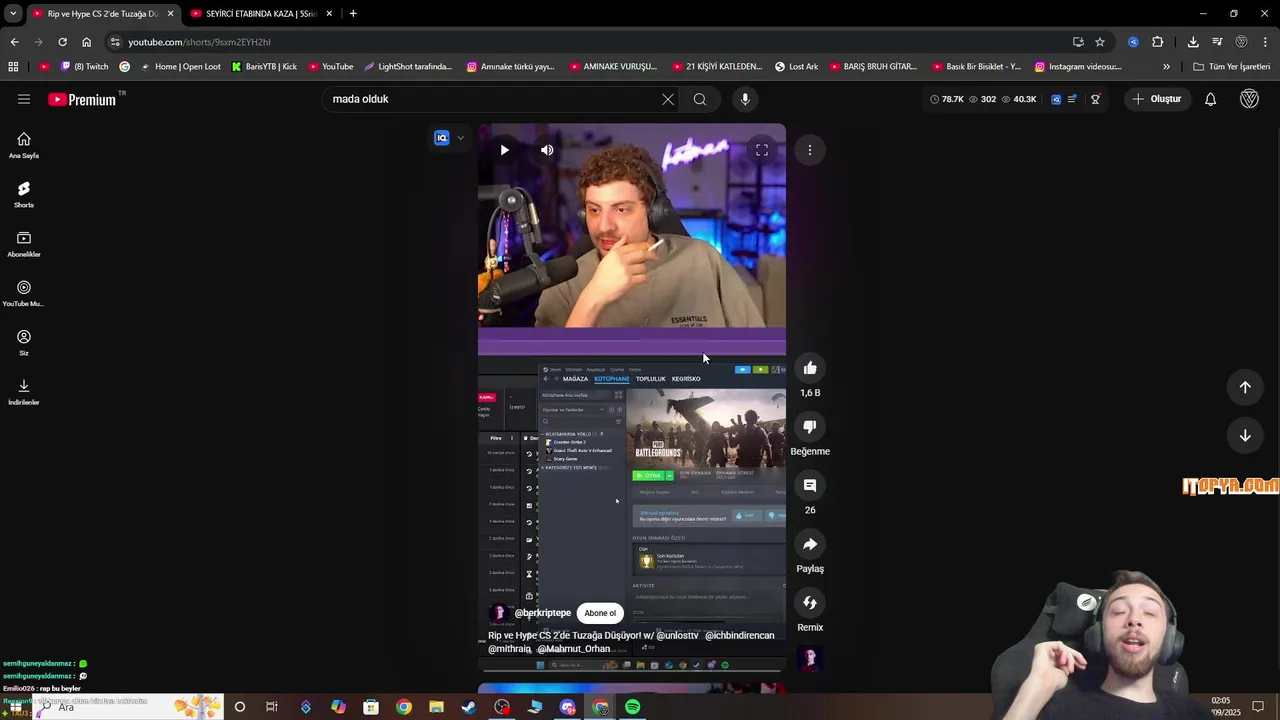Remix this Short
1280x720 pixels.
coord(810,603)
